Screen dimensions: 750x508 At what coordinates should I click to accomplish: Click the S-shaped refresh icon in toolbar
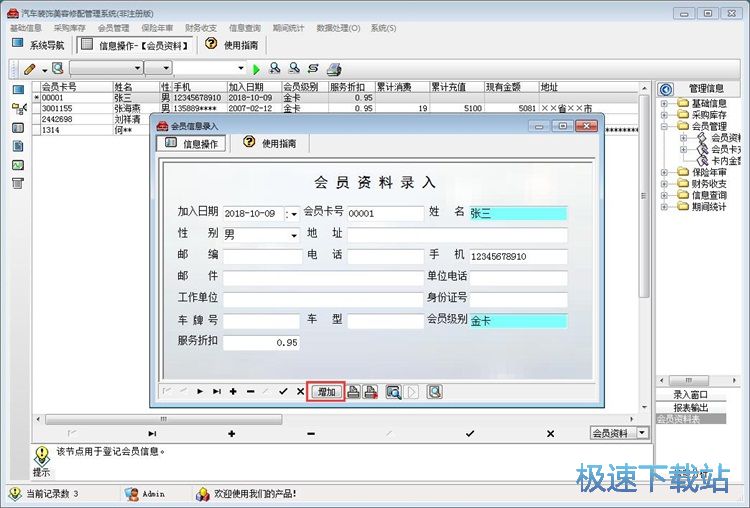313,69
